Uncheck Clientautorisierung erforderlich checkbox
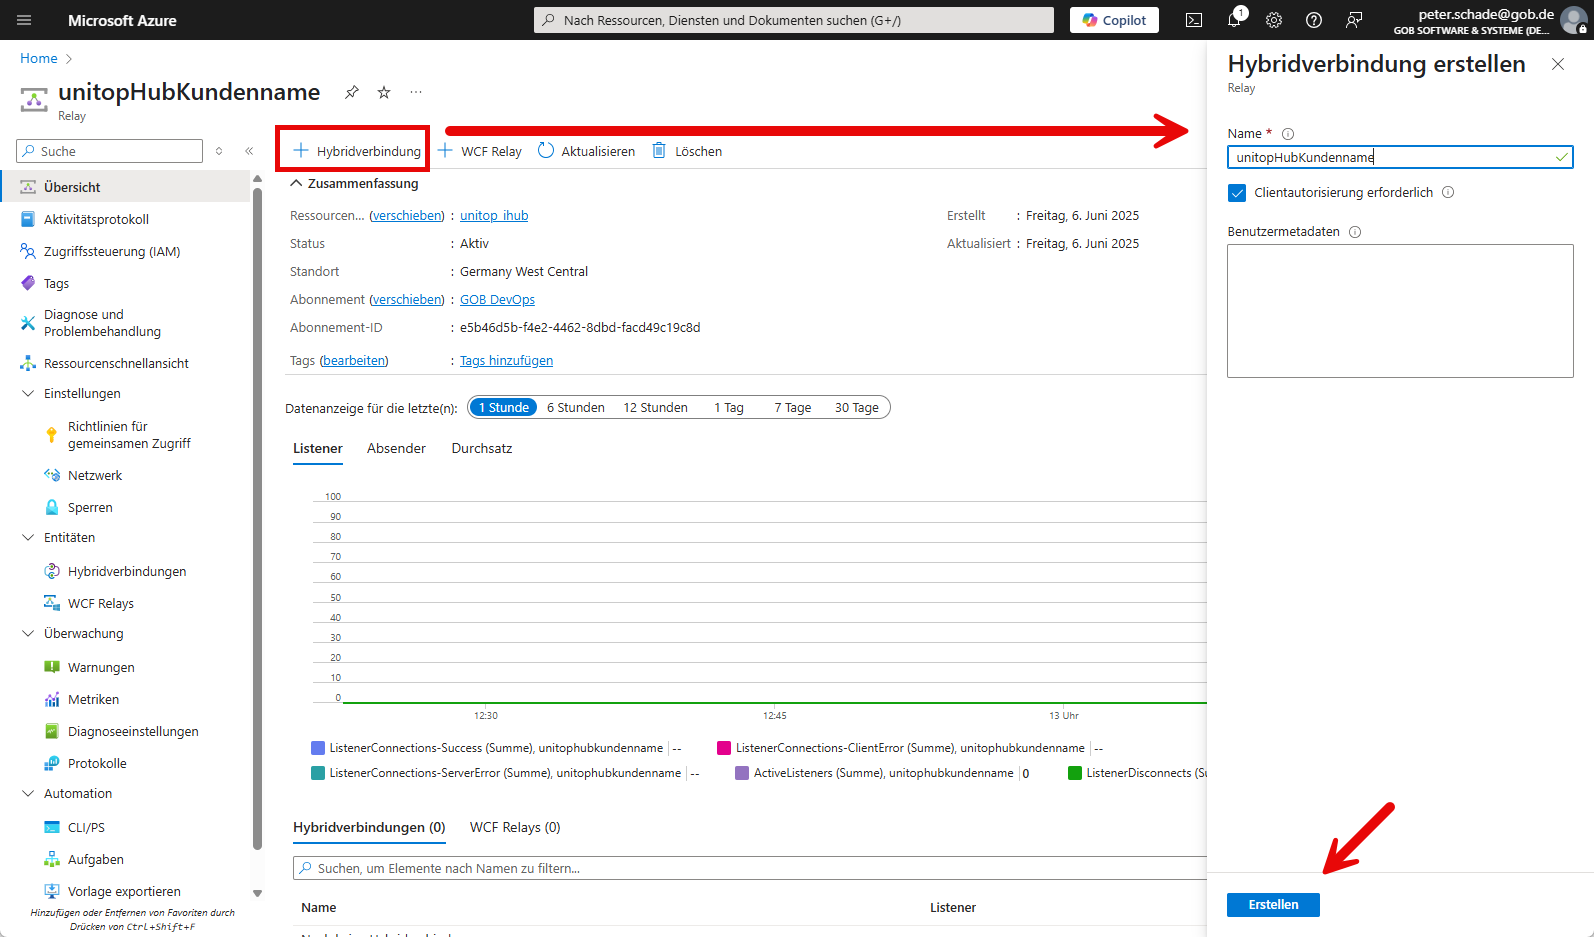The width and height of the screenshot is (1594, 937). coord(1237,193)
